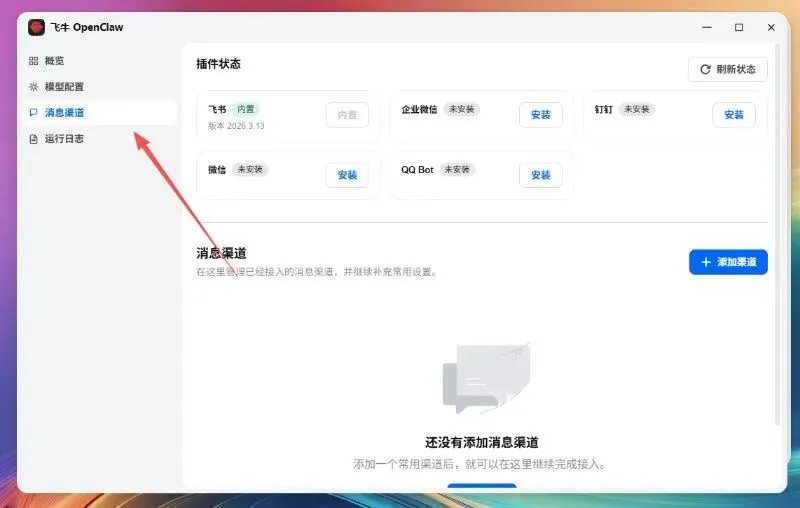Viewport: 800px width, 508px height.
Task: Click the 插件状态 section heading
Action: tap(218, 64)
